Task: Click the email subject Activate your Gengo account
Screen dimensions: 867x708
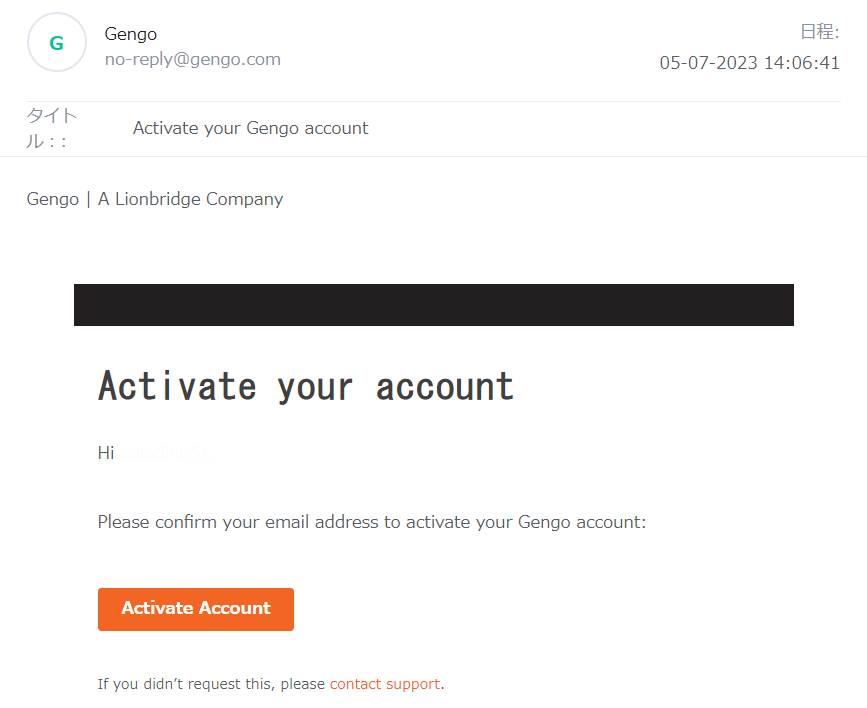Action: pos(250,128)
